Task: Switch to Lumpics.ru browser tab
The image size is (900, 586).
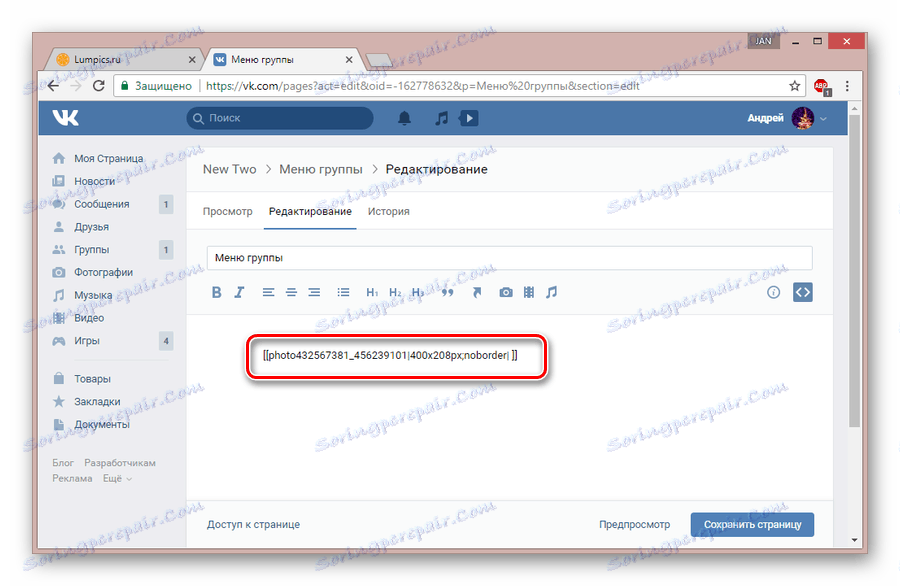Action: 123,59
